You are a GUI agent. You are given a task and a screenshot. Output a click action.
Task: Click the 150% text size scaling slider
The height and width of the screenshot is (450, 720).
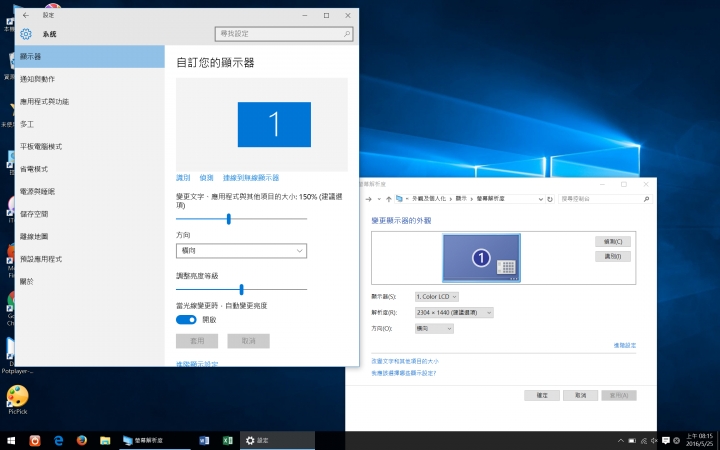(x=241, y=219)
